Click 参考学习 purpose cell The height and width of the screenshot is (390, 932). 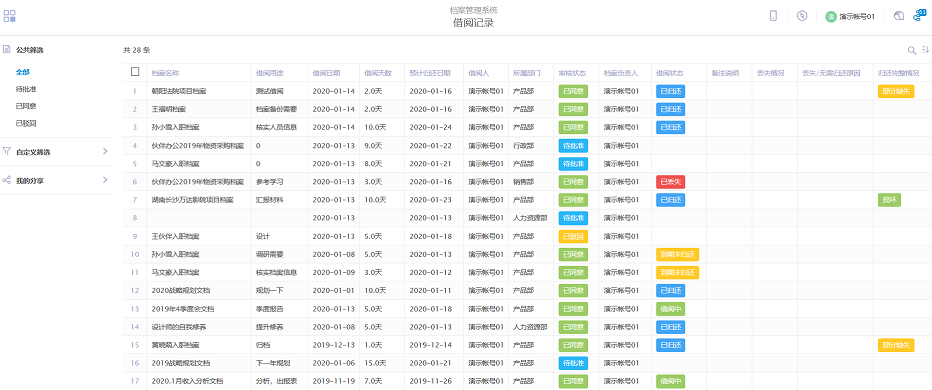point(269,182)
